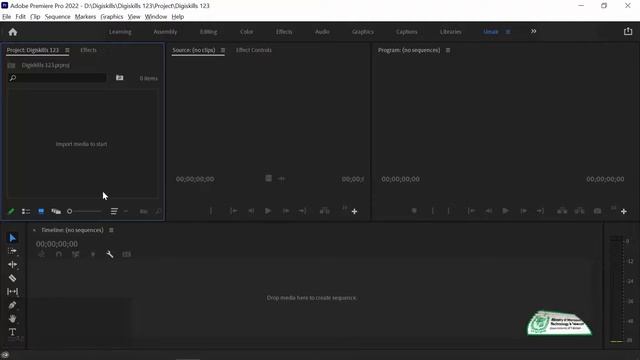
Task: Toggle the project writable green pencil
Action: pyautogui.click(x=11, y=211)
